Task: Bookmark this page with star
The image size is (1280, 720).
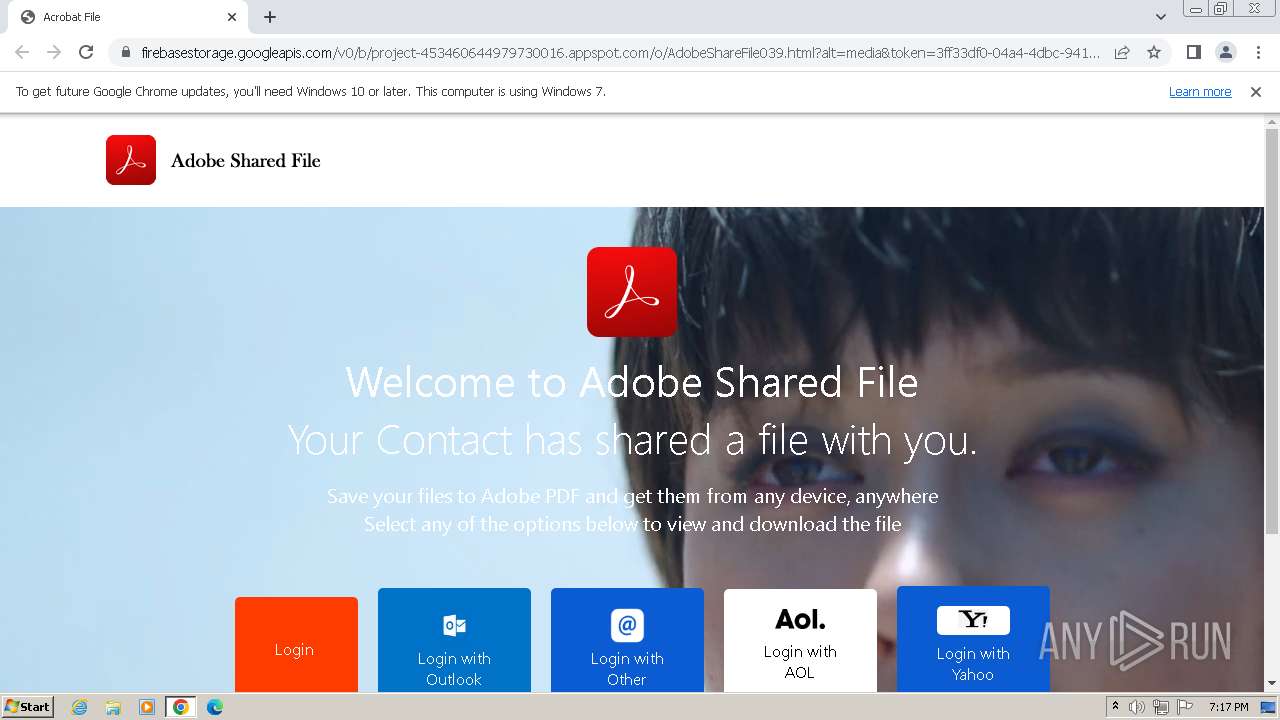Action: click(x=1154, y=52)
